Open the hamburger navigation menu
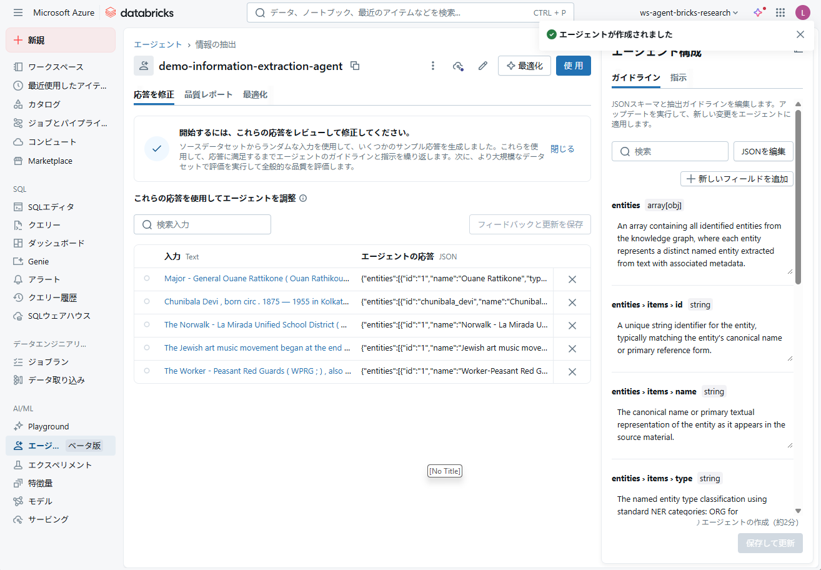Screen dimensions: 821x570 pyautogui.click(x=18, y=13)
